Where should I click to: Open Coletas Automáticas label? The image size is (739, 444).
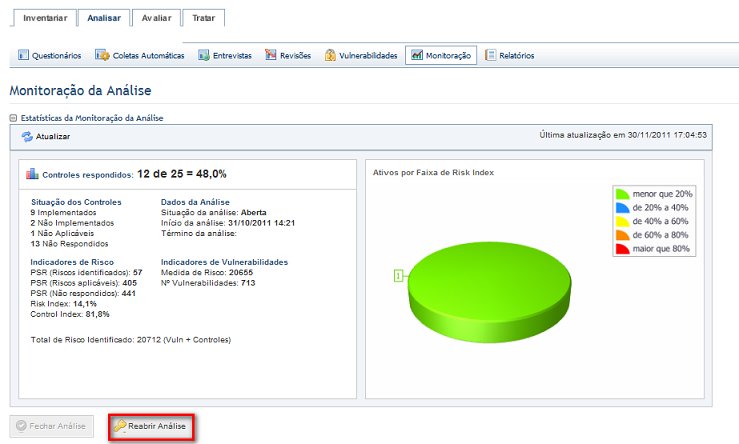tap(148, 56)
